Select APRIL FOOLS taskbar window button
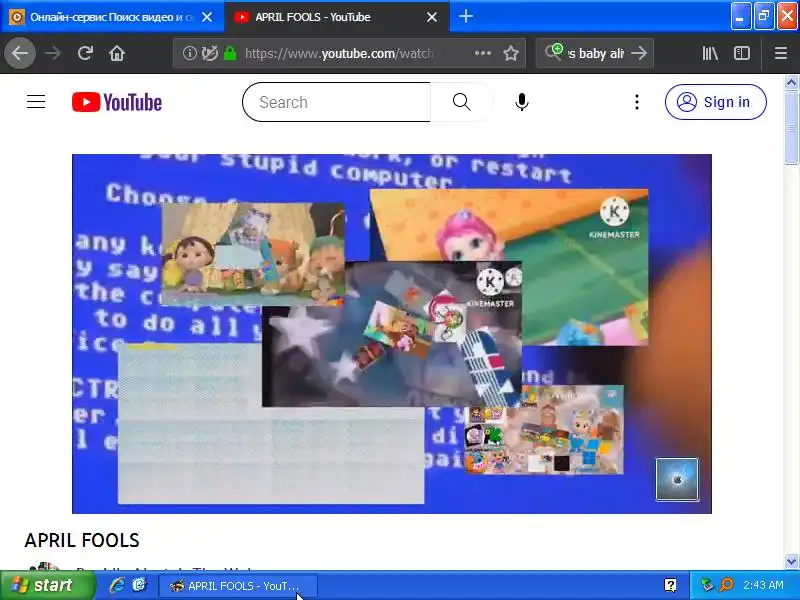The image size is (800, 600). pyautogui.click(x=238, y=586)
